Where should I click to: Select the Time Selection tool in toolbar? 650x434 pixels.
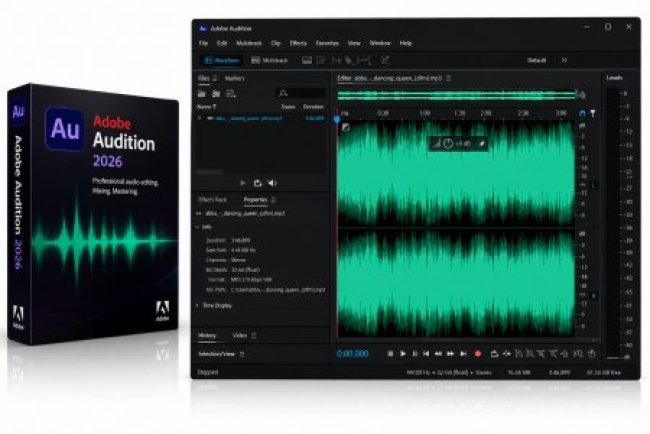(x=364, y=61)
